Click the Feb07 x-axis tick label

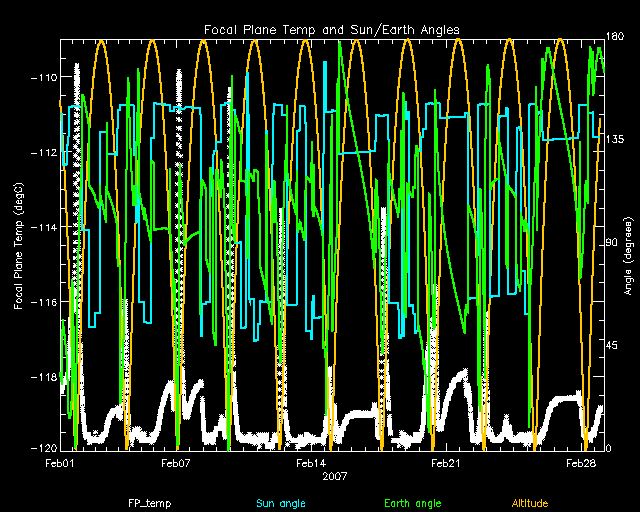[x=176, y=465]
